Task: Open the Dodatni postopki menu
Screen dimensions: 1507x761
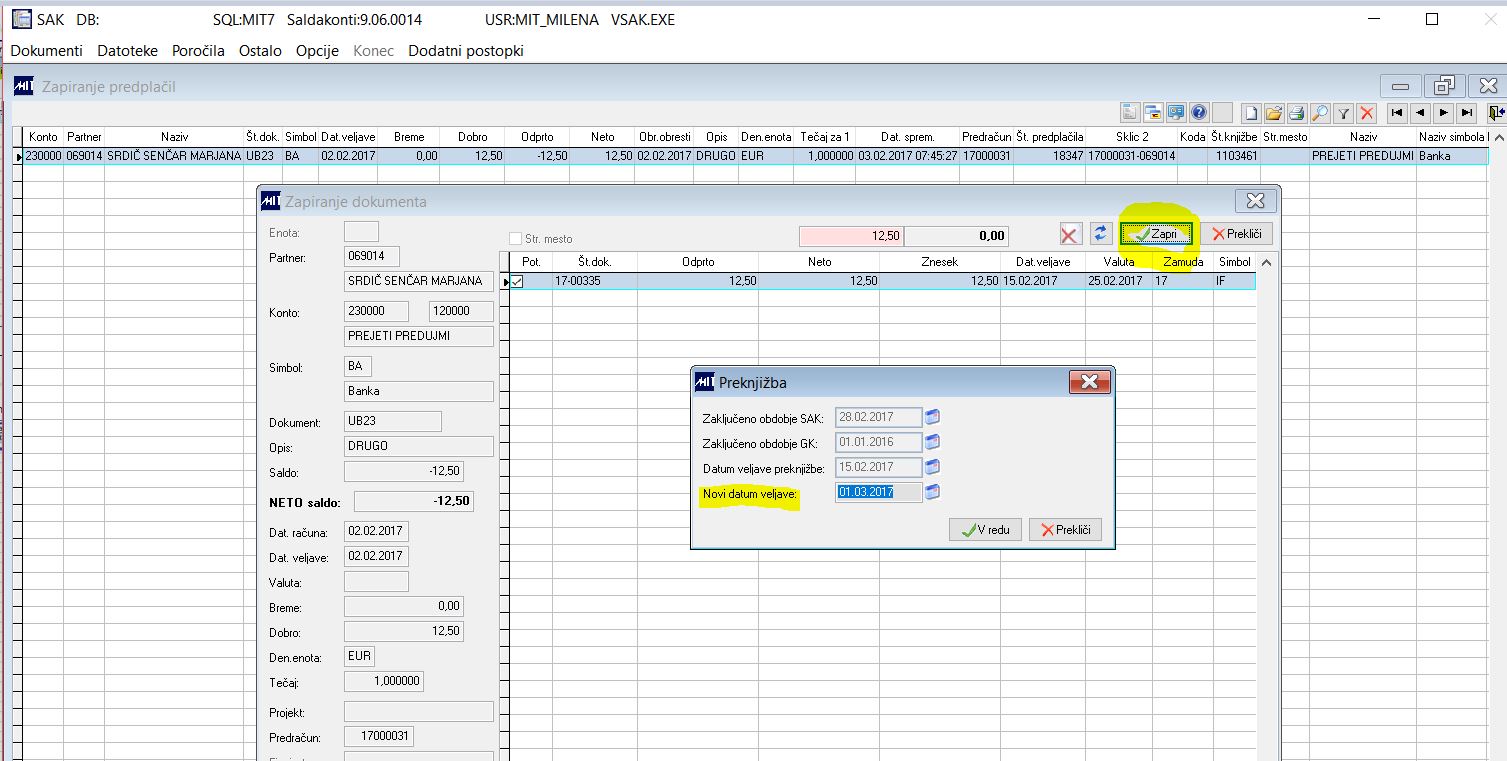Action: click(x=466, y=50)
